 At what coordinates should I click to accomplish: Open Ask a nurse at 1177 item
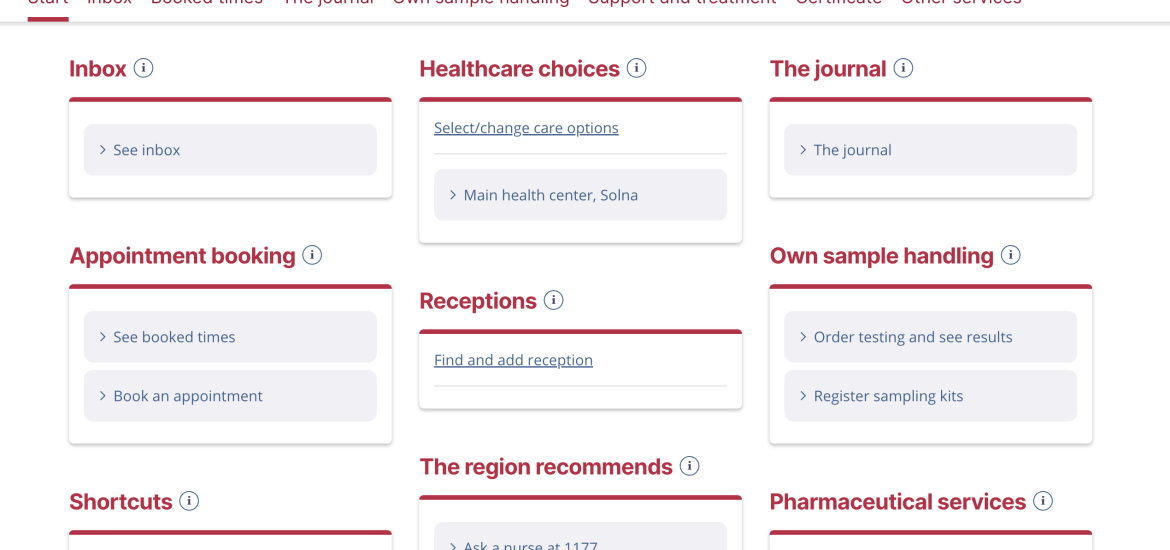[581, 536]
